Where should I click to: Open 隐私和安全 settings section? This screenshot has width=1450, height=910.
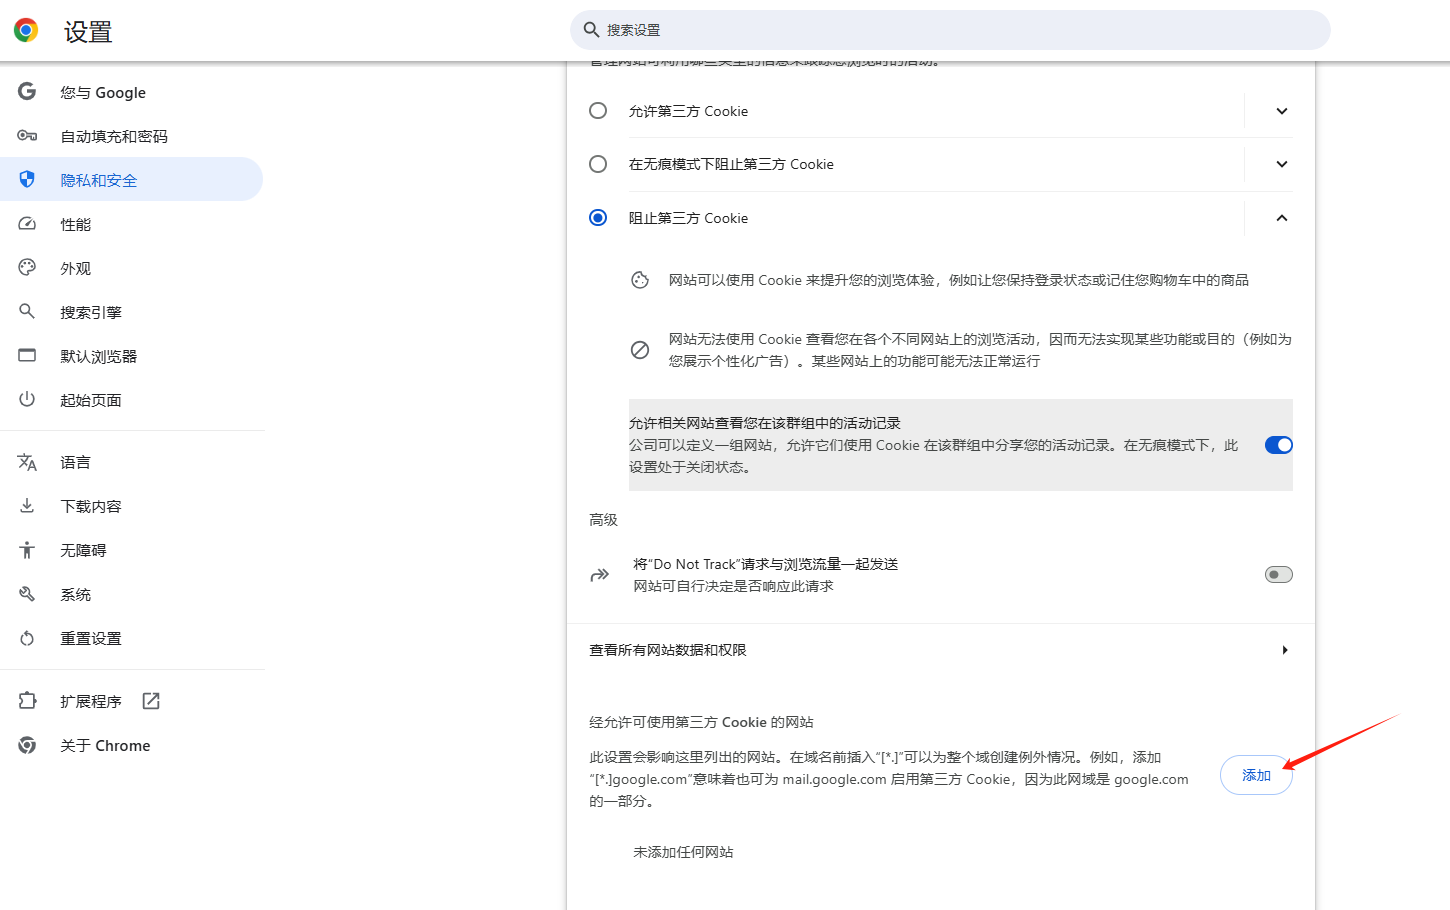131,180
